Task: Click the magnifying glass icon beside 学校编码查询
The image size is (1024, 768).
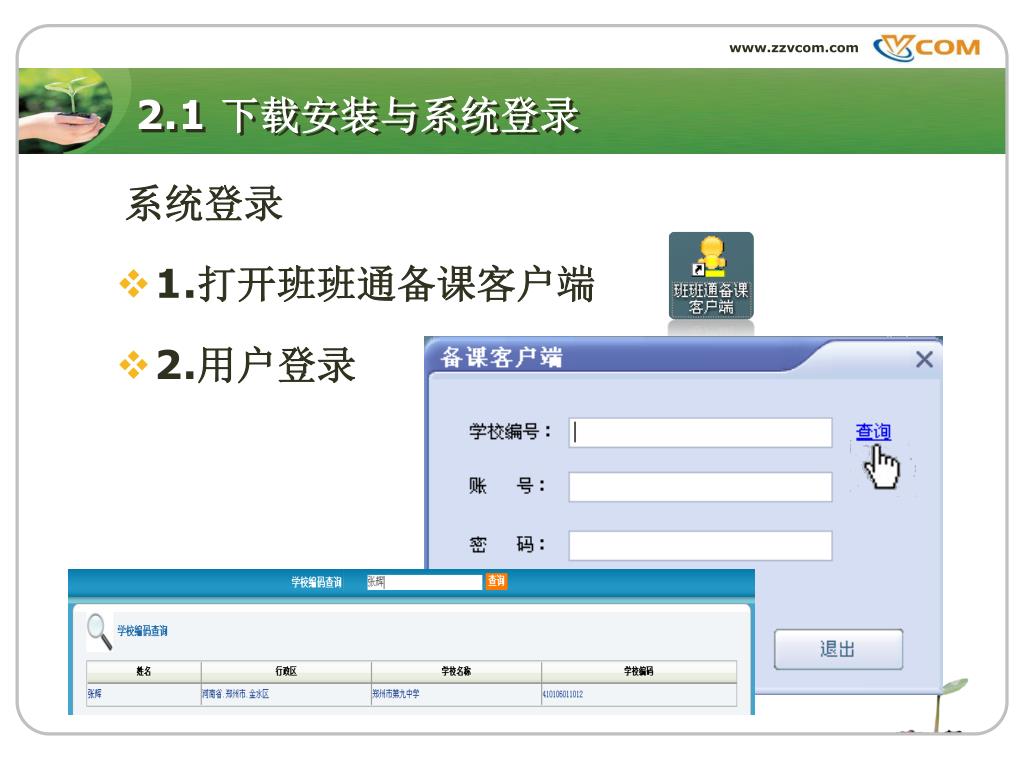Action: click(99, 632)
